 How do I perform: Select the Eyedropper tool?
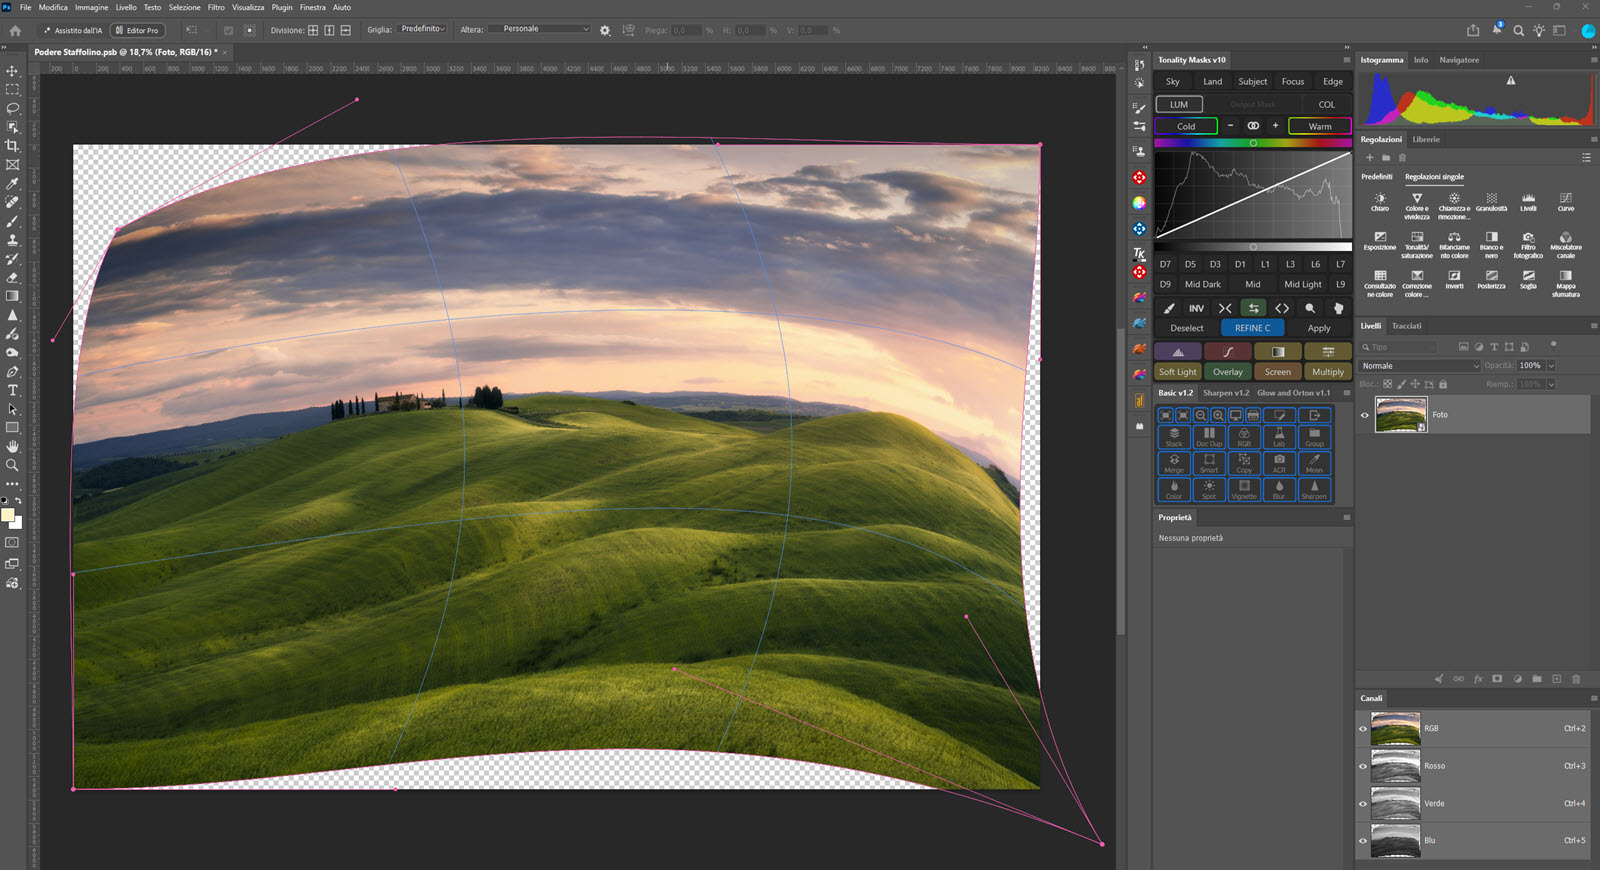(12, 184)
